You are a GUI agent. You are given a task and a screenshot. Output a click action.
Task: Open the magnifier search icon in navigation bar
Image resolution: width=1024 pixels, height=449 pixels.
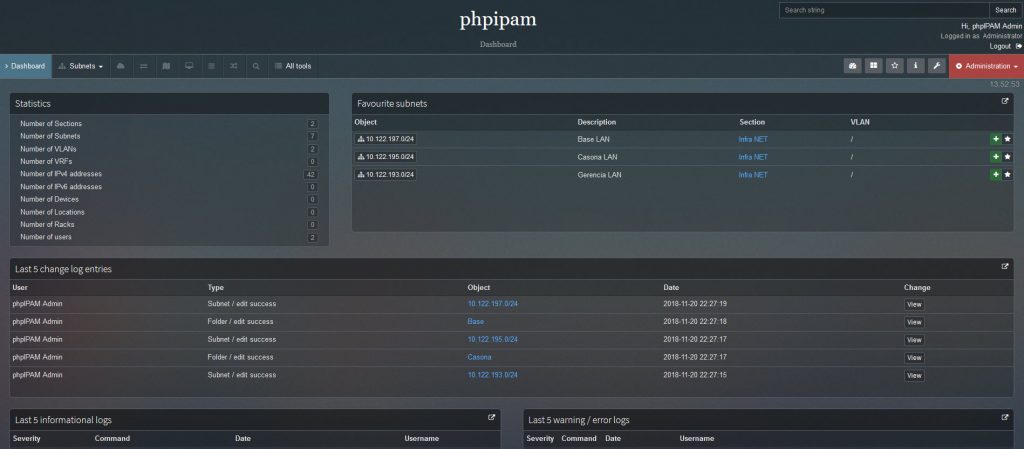(x=256, y=66)
